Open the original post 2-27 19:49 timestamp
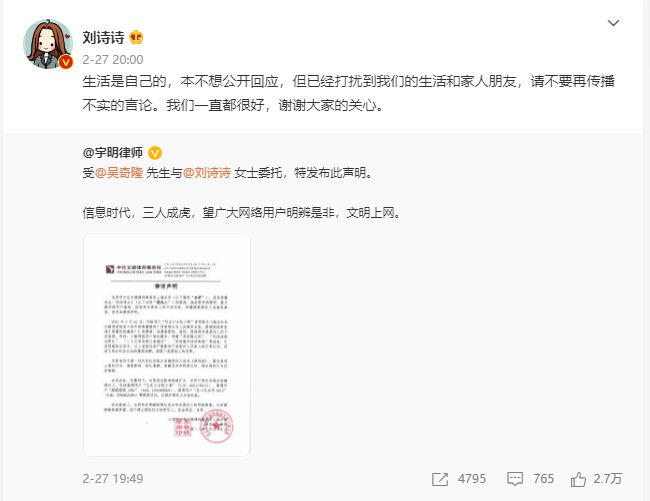The width and height of the screenshot is (650, 501). pyautogui.click(x=113, y=479)
